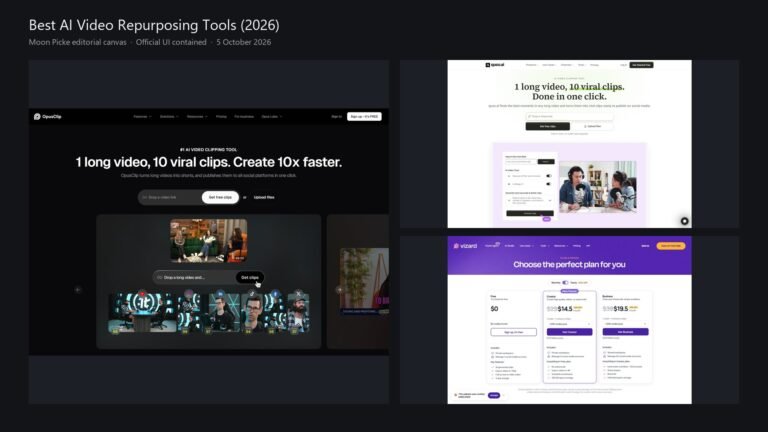Image resolution: width=768 pixels, height=432 pixels.
Task: Click Upload files on the dark OpusClip page
Action: 264,197
